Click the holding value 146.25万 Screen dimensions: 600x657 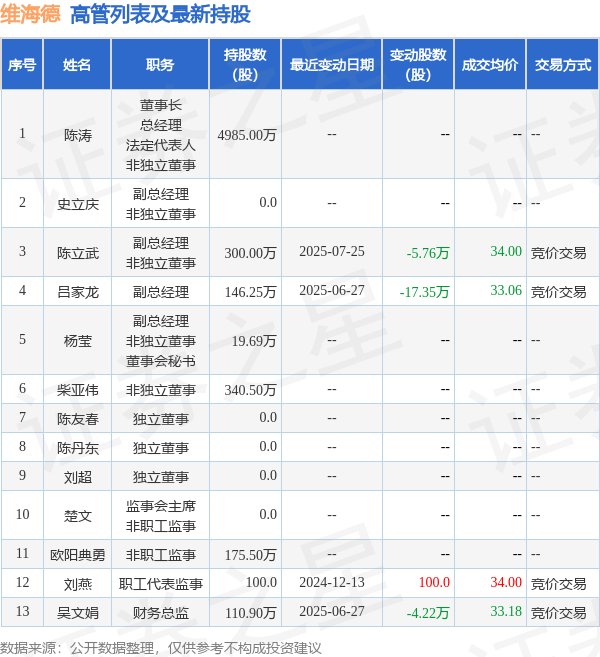point(250,292)
